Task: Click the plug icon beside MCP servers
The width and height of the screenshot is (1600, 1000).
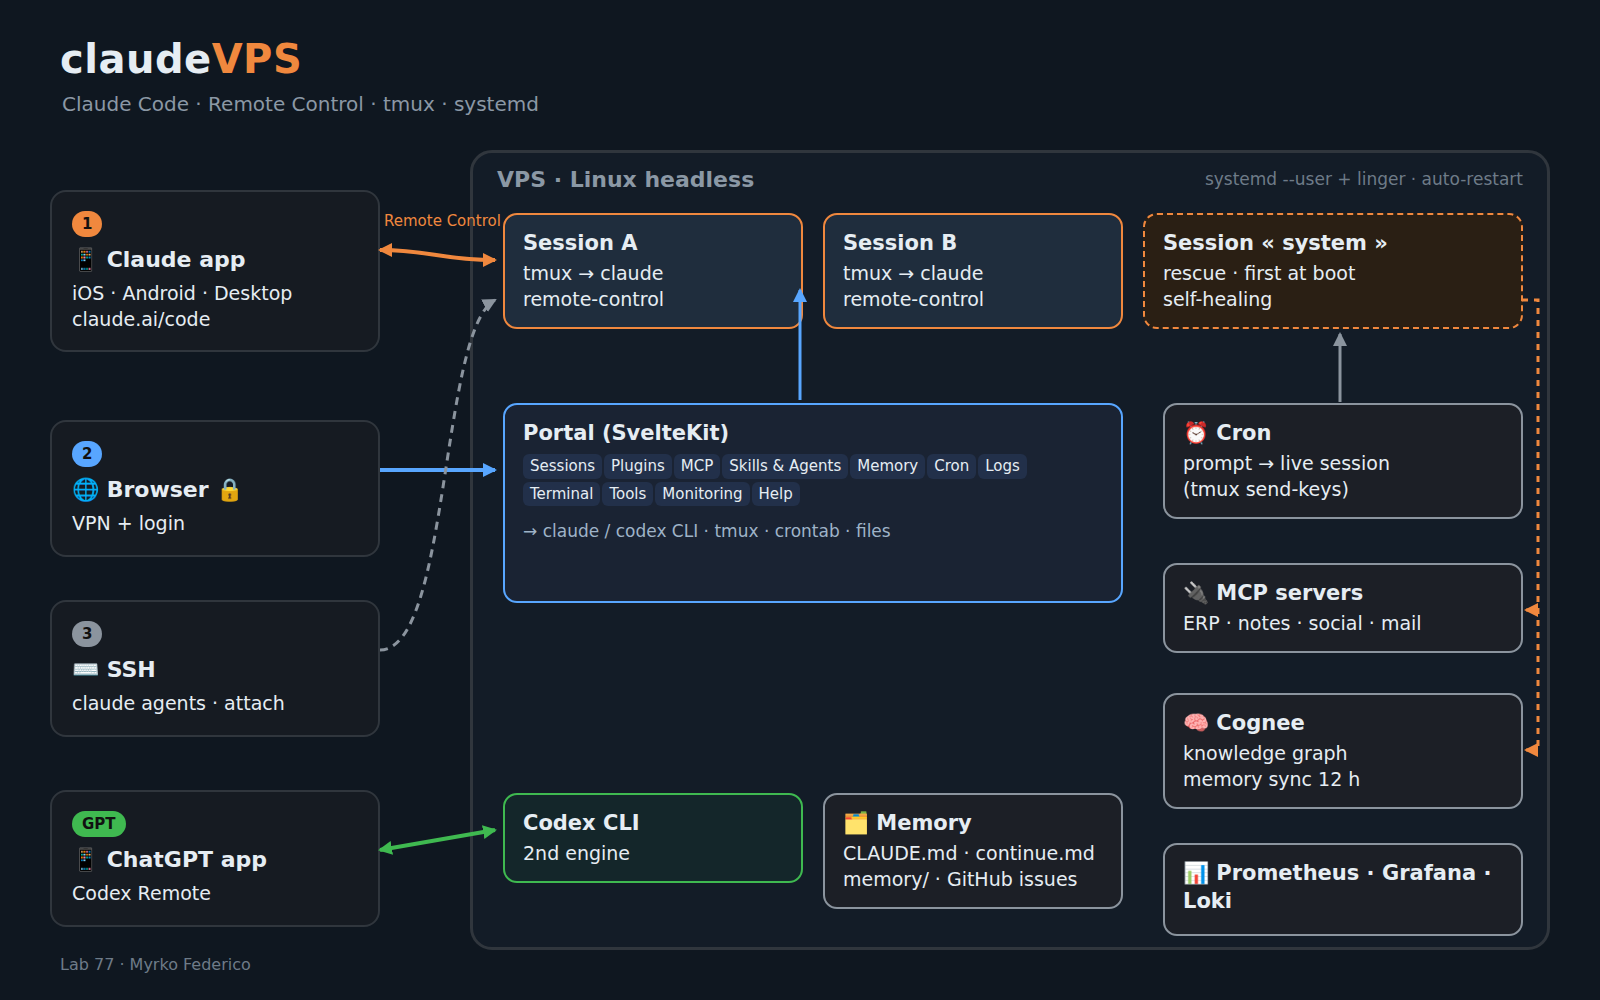Action: coord(1196,593)
